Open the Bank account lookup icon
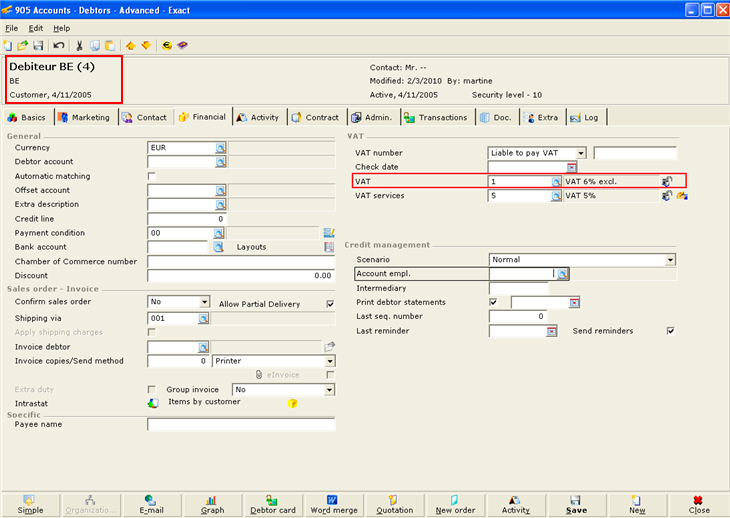Image resolution: width=730 pixels, height=518 pixels. click(x=218, y=247)
